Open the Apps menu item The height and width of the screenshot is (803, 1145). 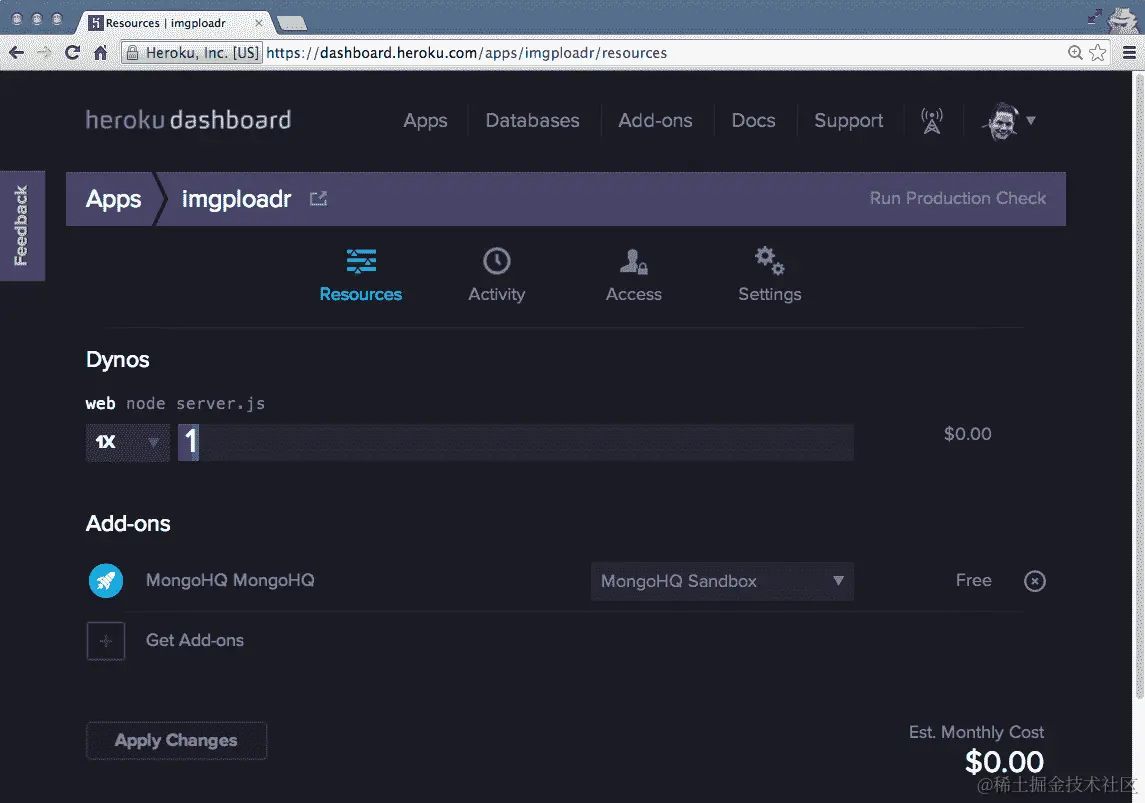coord(425,120)
